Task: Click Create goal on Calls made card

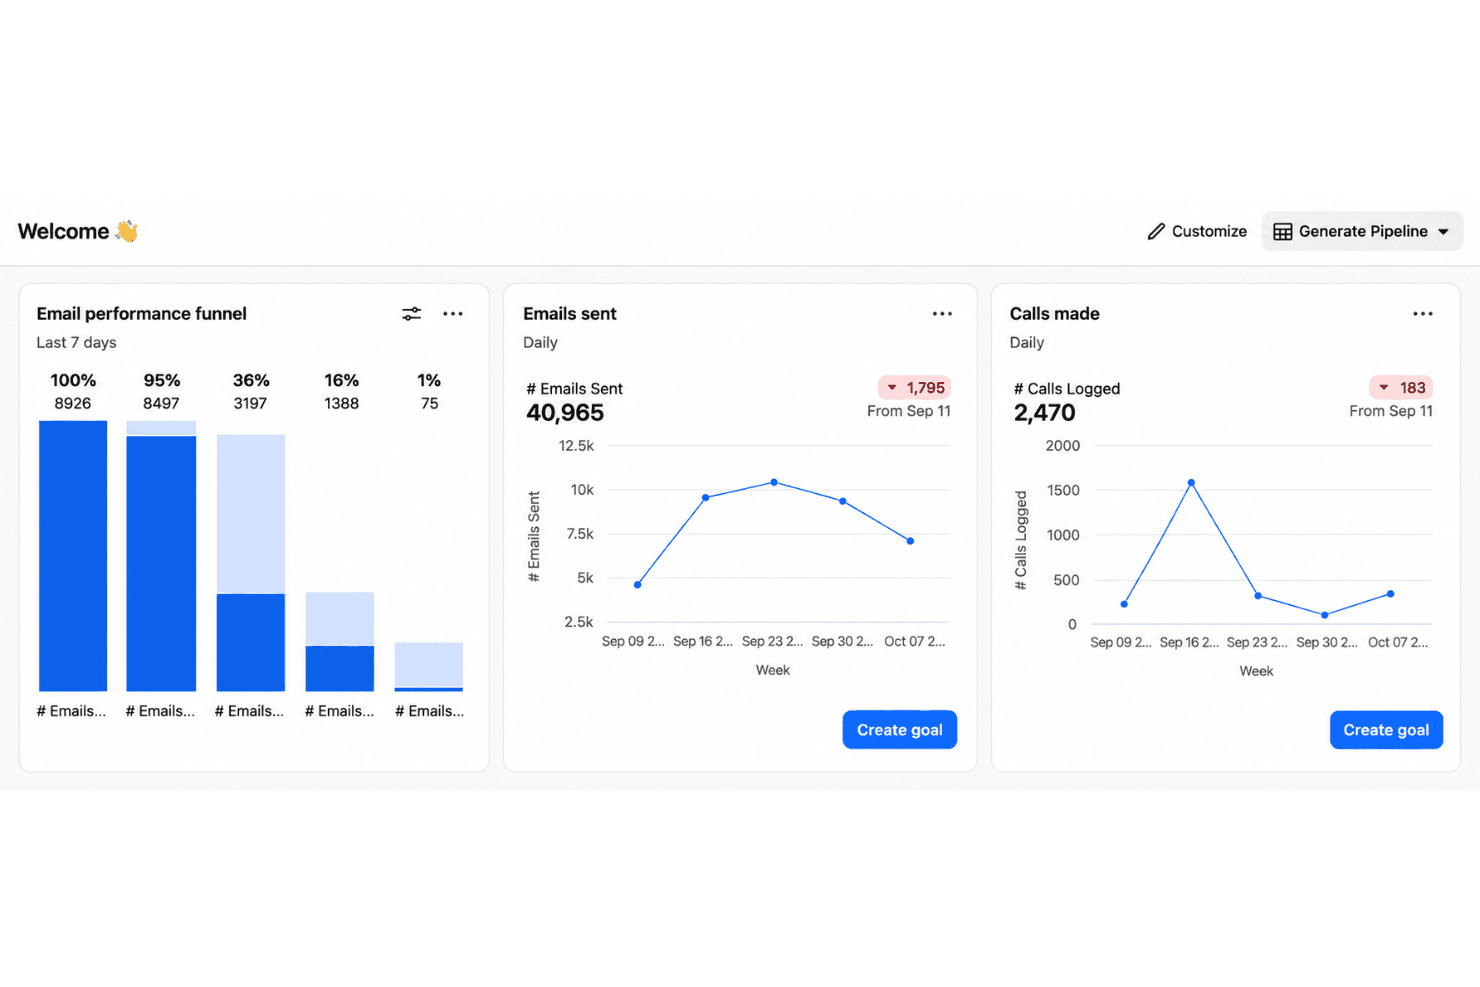Action: [1386, 730]
